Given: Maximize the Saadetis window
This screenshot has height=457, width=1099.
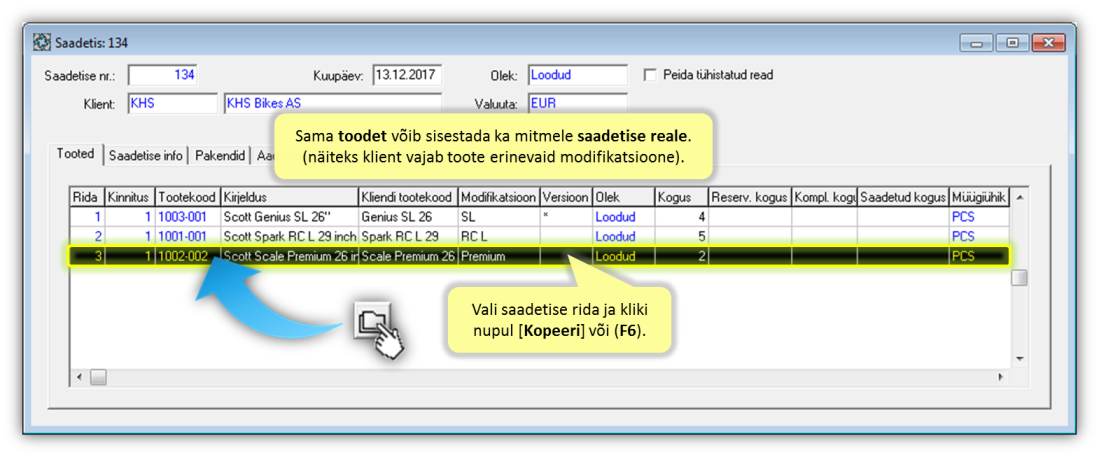Looking at the screenshot, I should click(1012, 43).
